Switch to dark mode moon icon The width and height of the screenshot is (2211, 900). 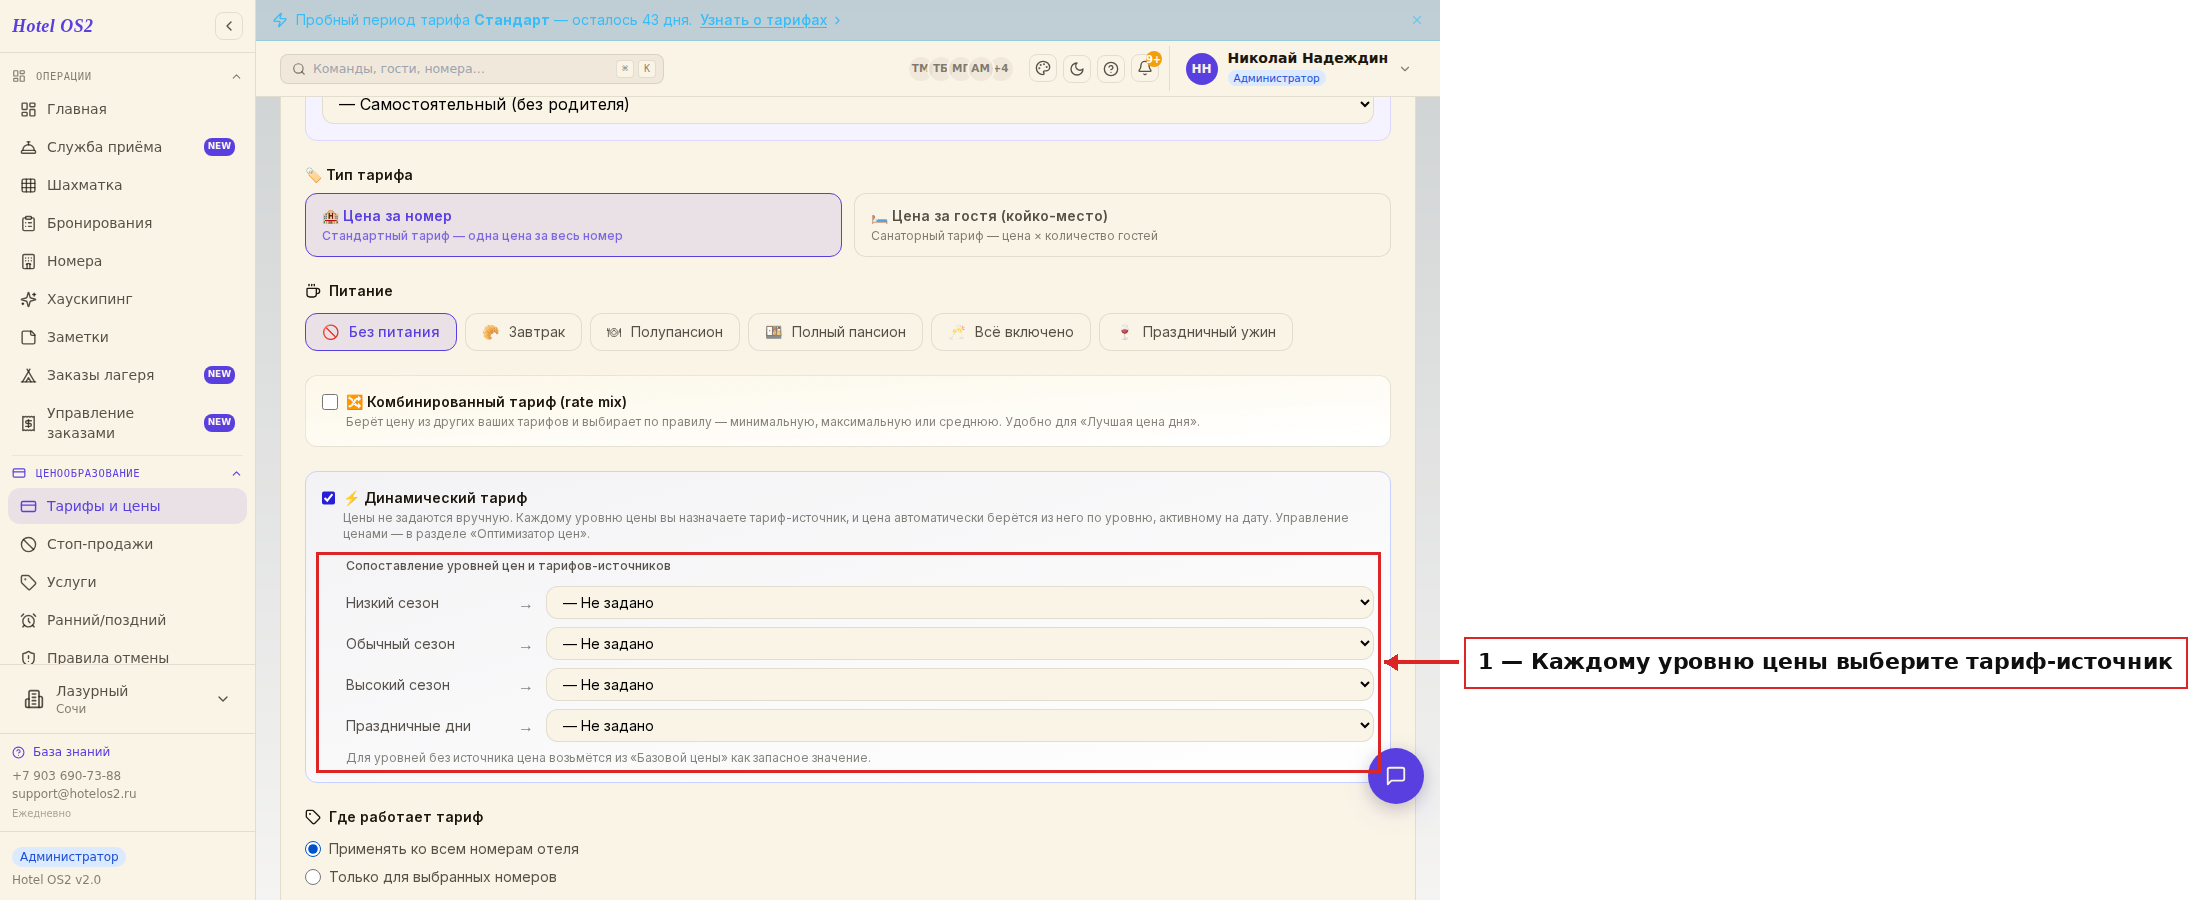[1077, 68]
